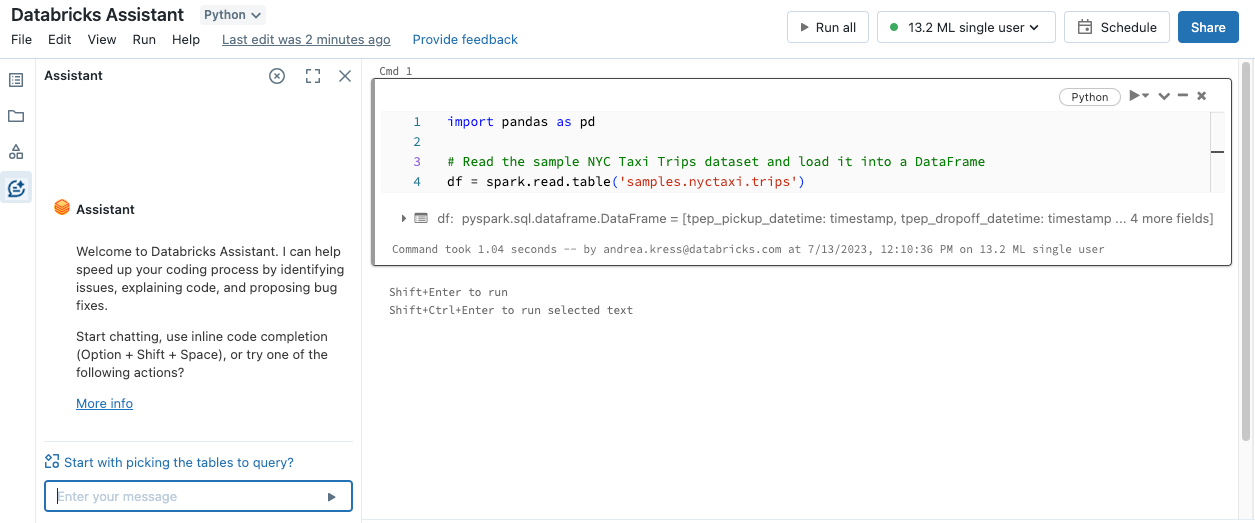Click the Enter your message input field
The width and height of the screenshot is (1255, 523).
185,497
